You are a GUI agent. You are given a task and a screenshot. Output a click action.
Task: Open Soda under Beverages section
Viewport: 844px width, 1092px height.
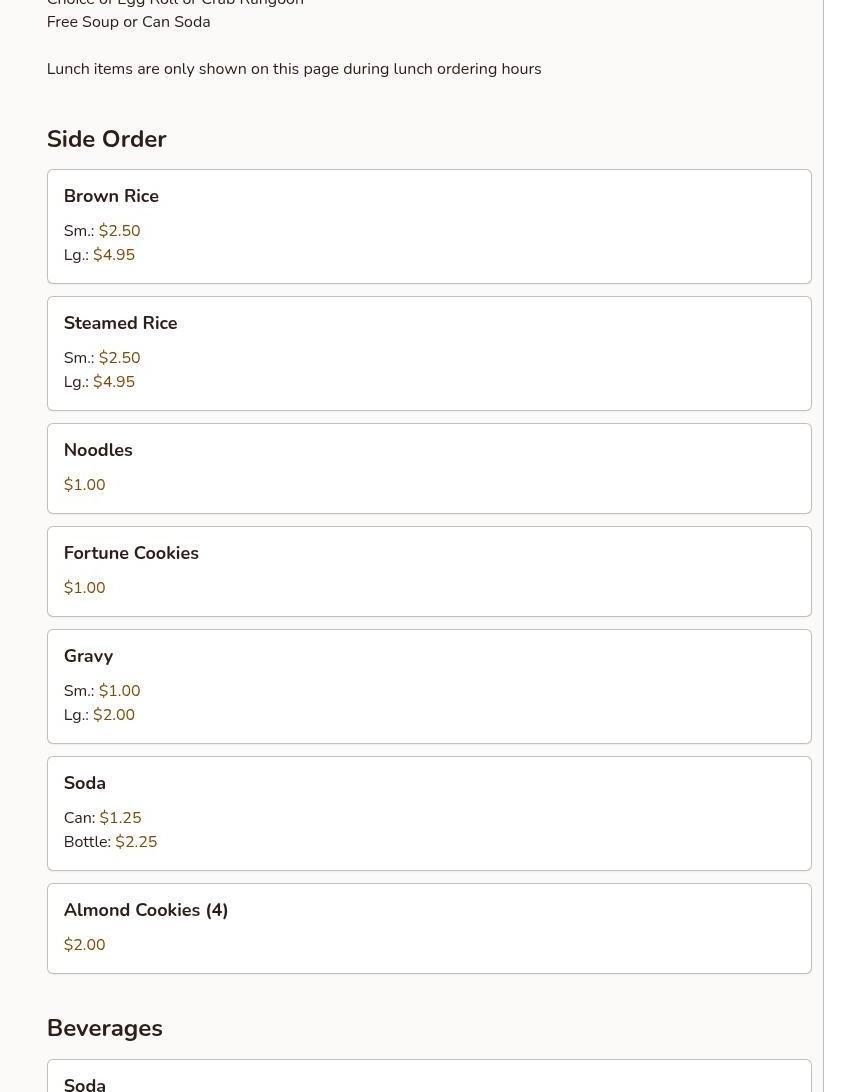tap(85, 1083)
